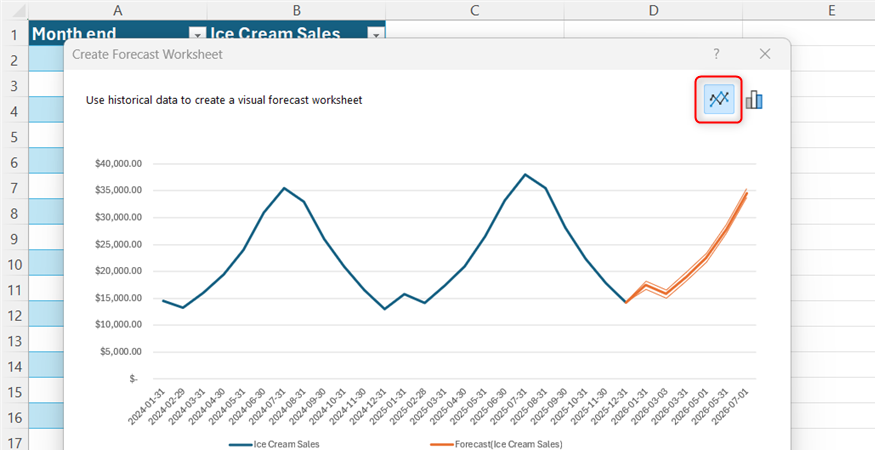Select row 6 header

coord(14,162)
